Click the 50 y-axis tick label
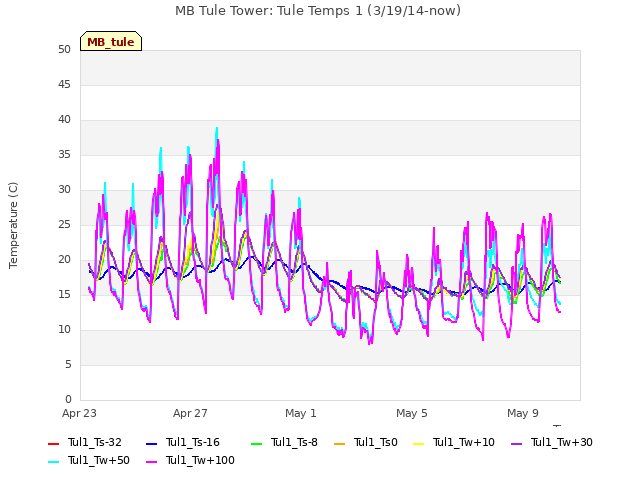The height and width of the screenshot is (480, 640). click(x=64, y=50)
